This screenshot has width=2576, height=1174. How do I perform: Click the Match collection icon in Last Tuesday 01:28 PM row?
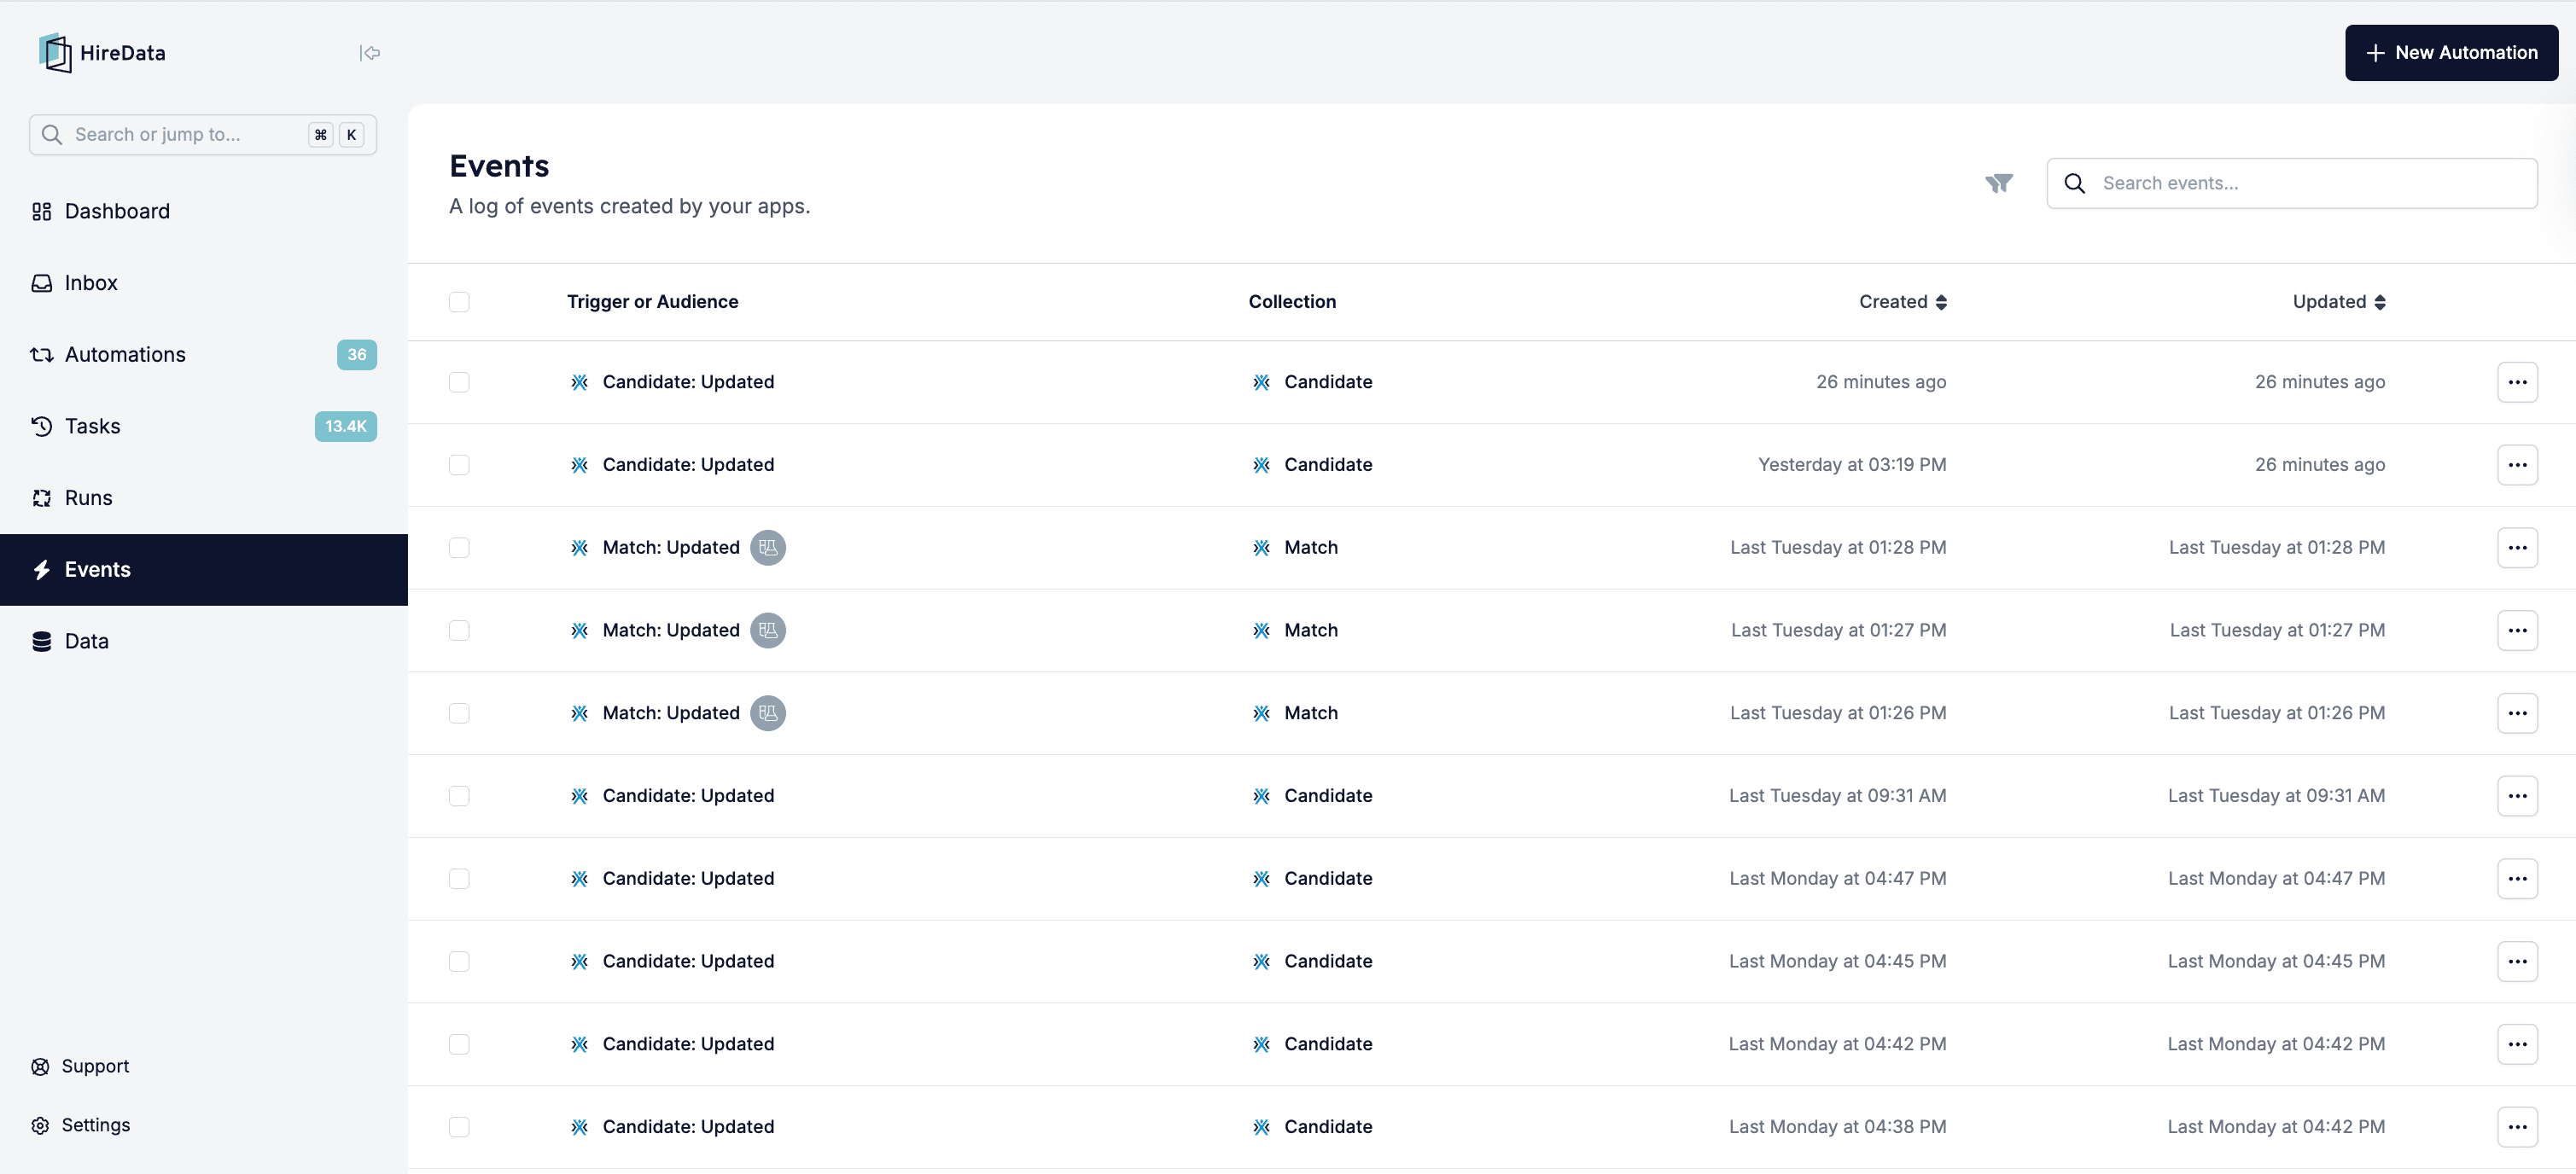[1261, 548]
